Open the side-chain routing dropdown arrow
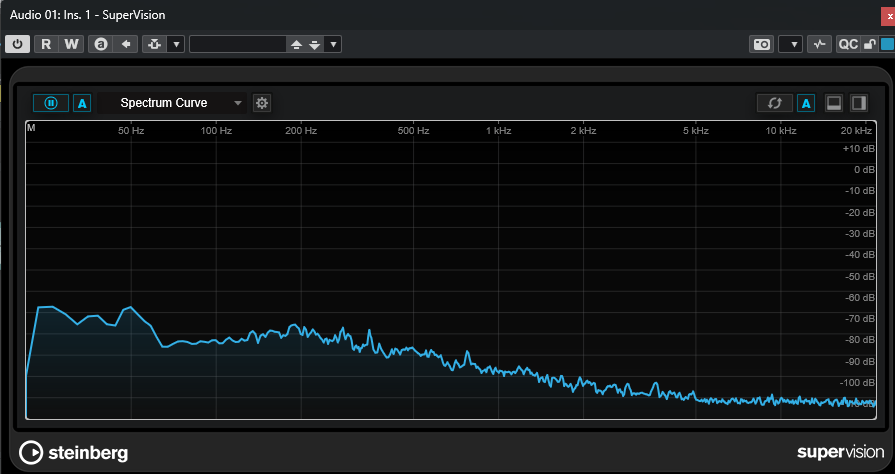This screenshot has height=474, width=895. (x=176, y=44)
